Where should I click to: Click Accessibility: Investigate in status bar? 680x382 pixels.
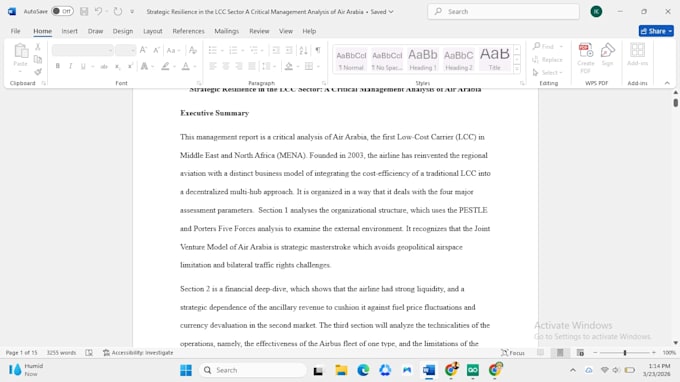(138, 353)
